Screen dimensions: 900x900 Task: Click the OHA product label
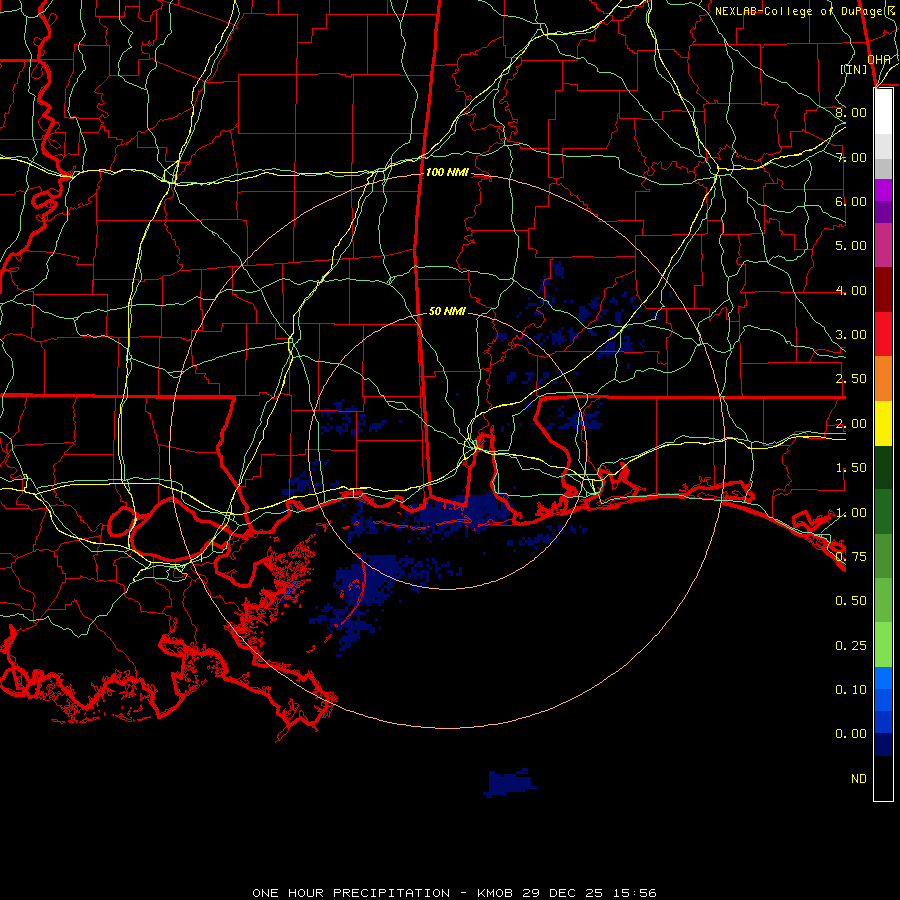coord(879,60)
